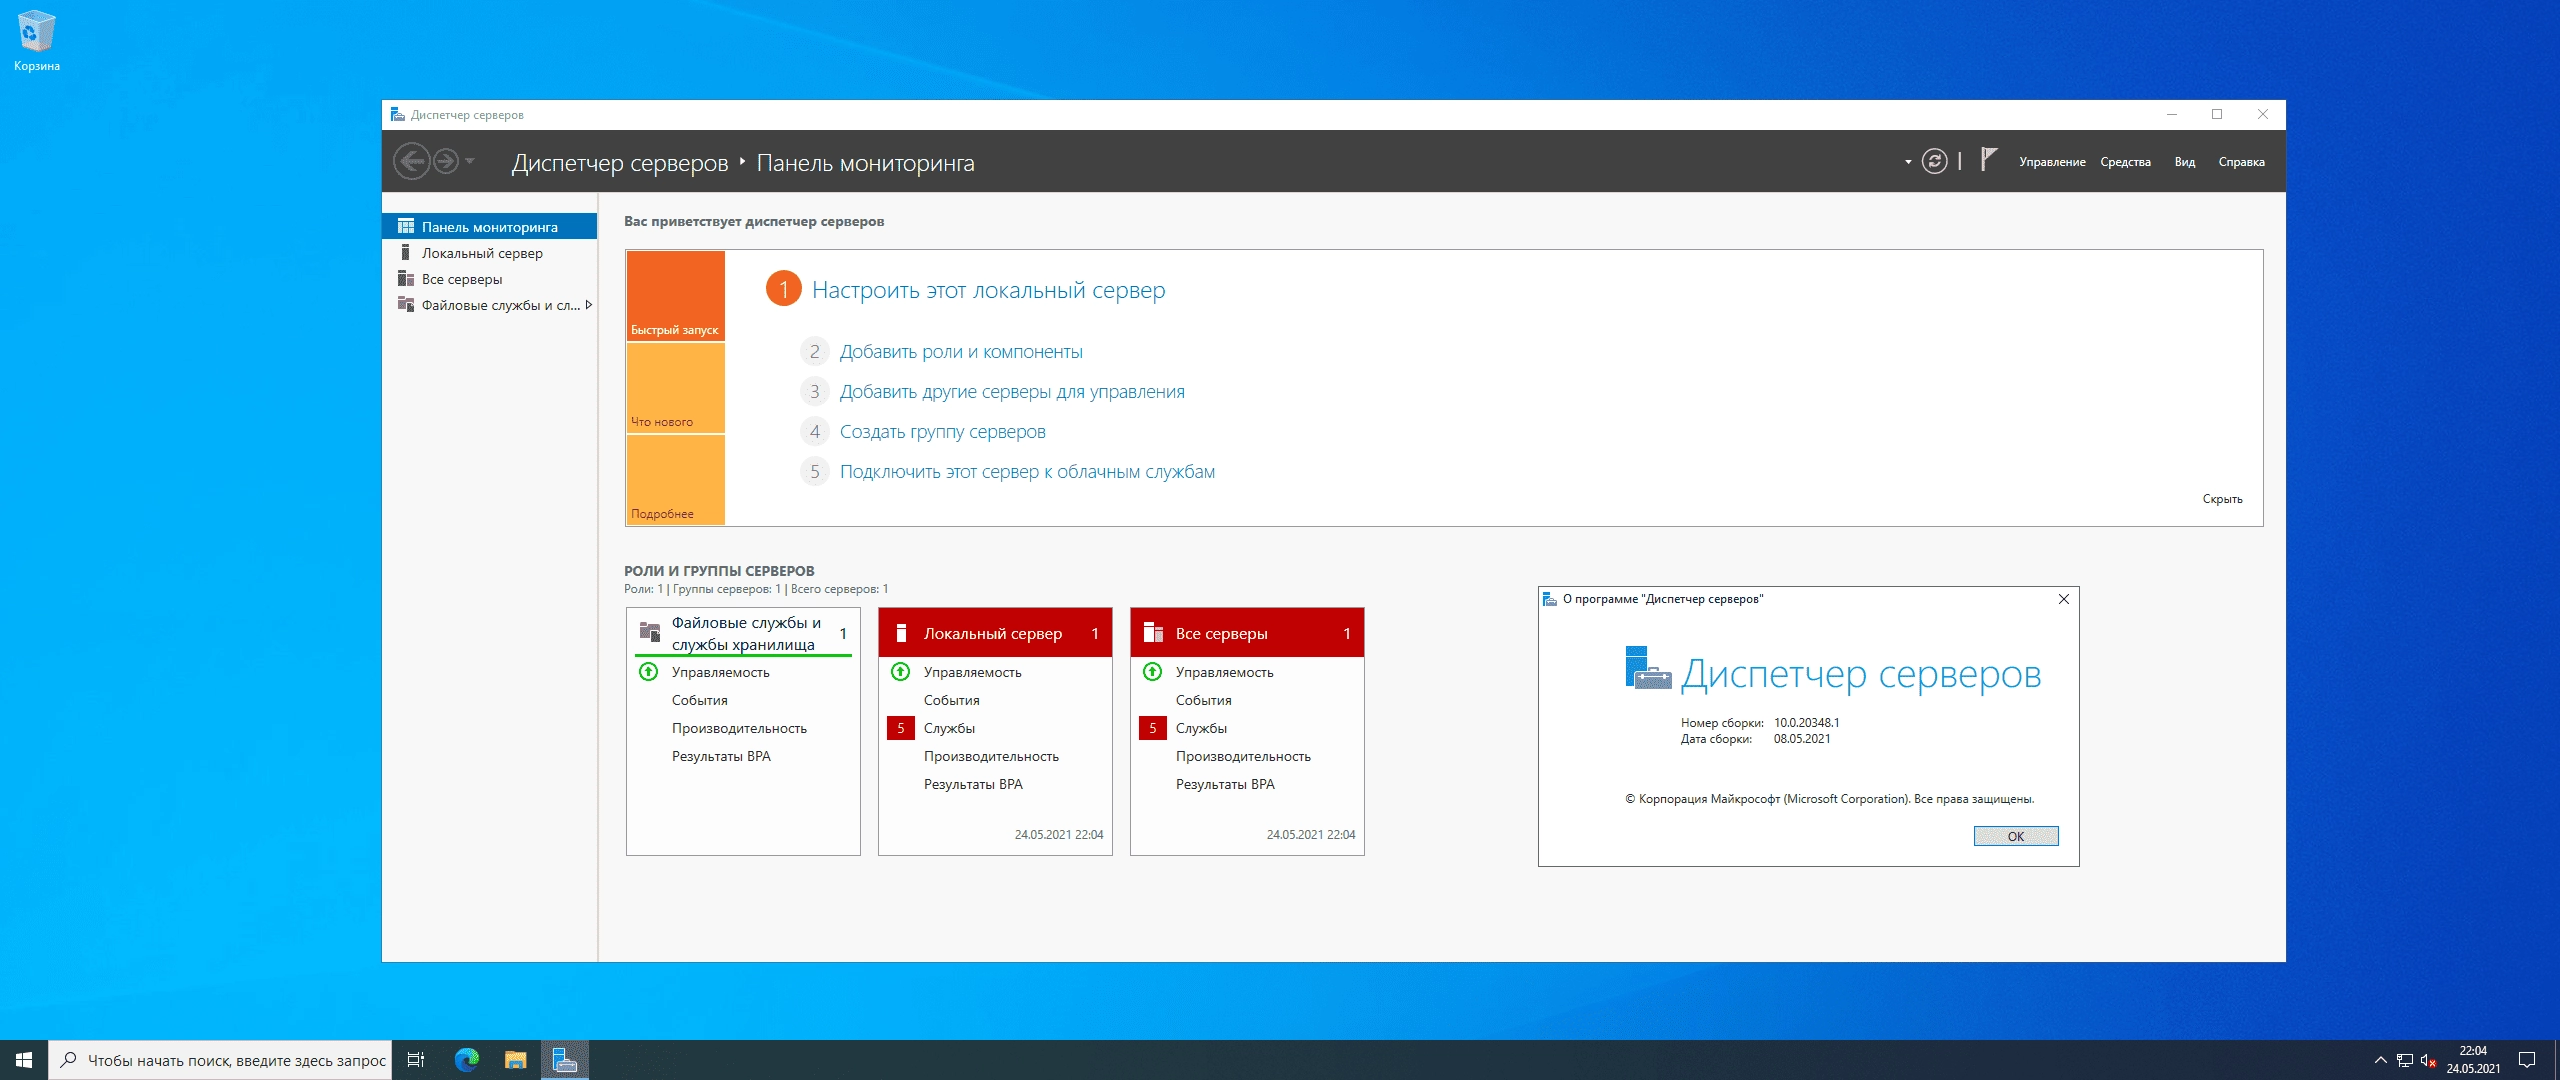Open Все серверы red tile header
The width and height of the screenshot is (2560, 1080).
[x=1247, y=633]
